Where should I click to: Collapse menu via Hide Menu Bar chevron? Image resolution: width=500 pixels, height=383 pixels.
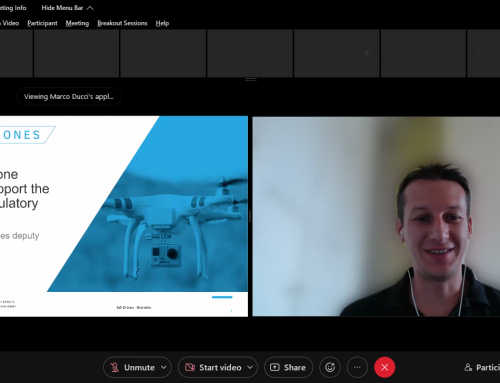tap(90, 8)
